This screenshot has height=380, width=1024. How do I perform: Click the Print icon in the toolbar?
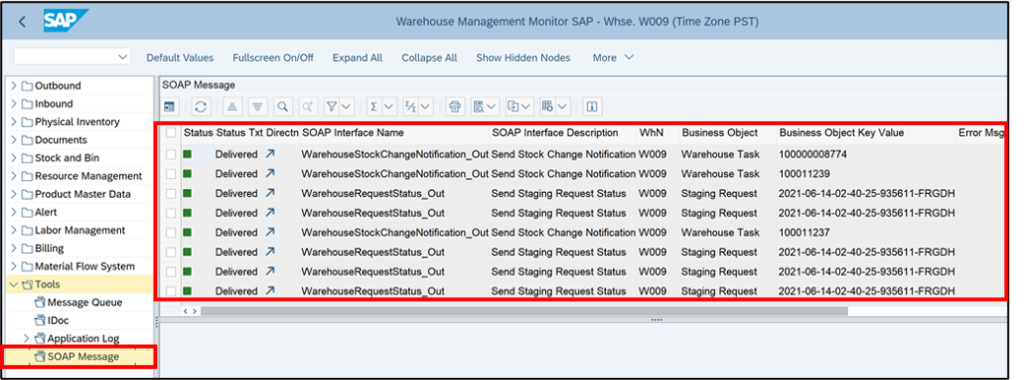tap(455, 106)
